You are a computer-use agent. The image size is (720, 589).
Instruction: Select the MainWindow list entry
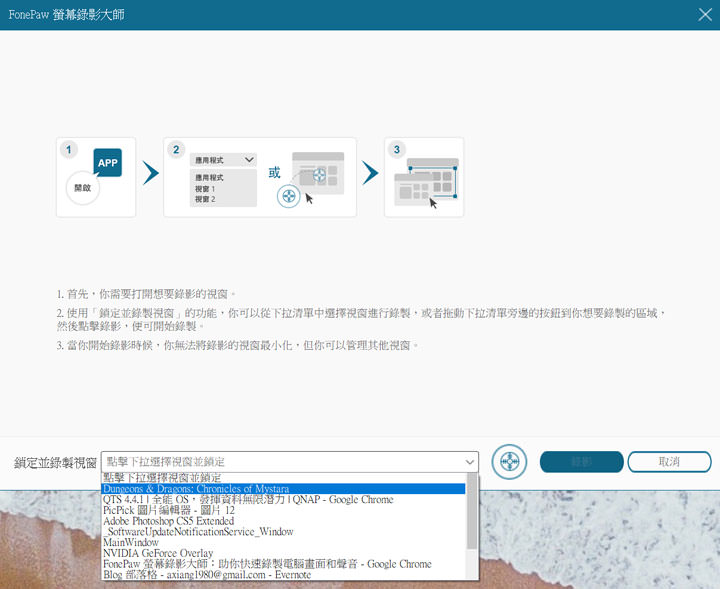tap(283, 542)
